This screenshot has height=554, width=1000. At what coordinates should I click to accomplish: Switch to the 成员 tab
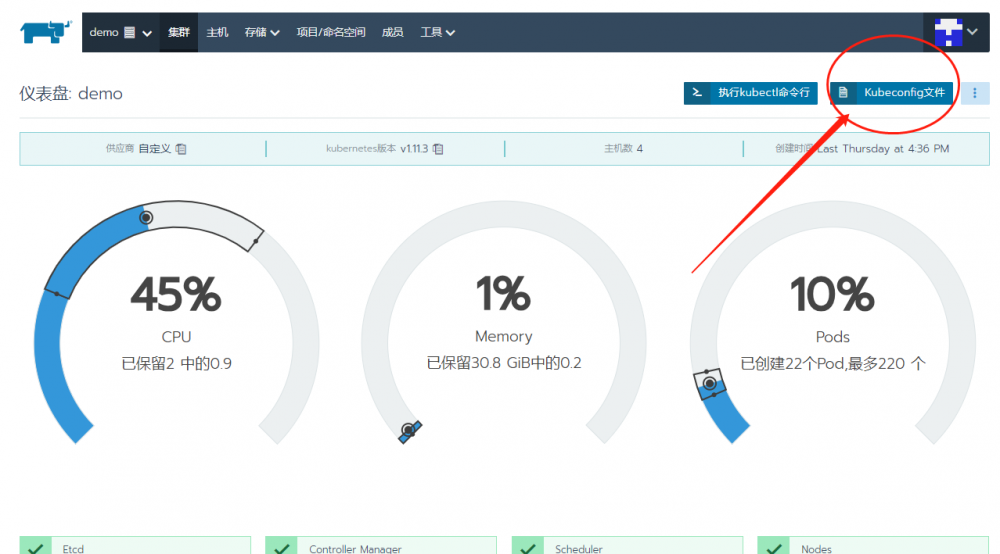click(x=392, y=33)
